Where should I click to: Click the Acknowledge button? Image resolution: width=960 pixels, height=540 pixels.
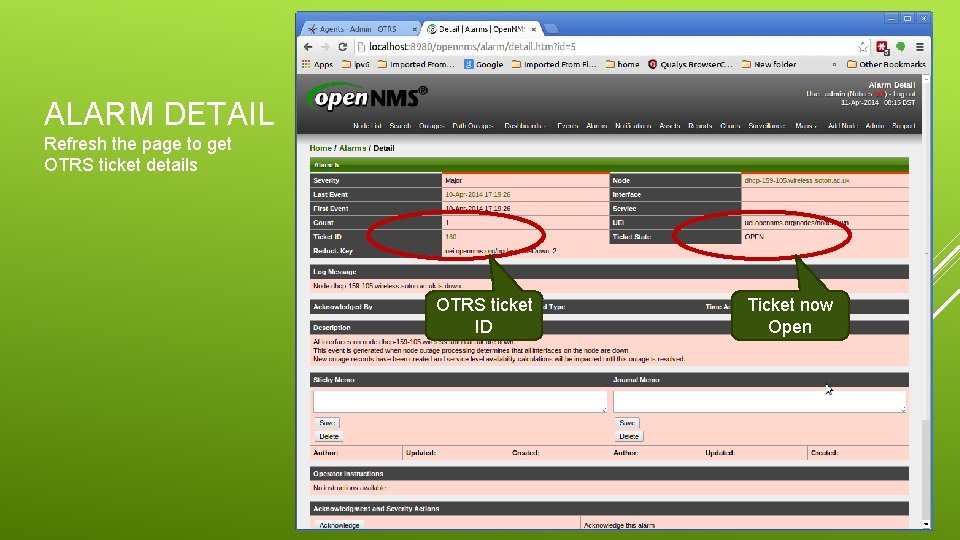coord(339,525)
